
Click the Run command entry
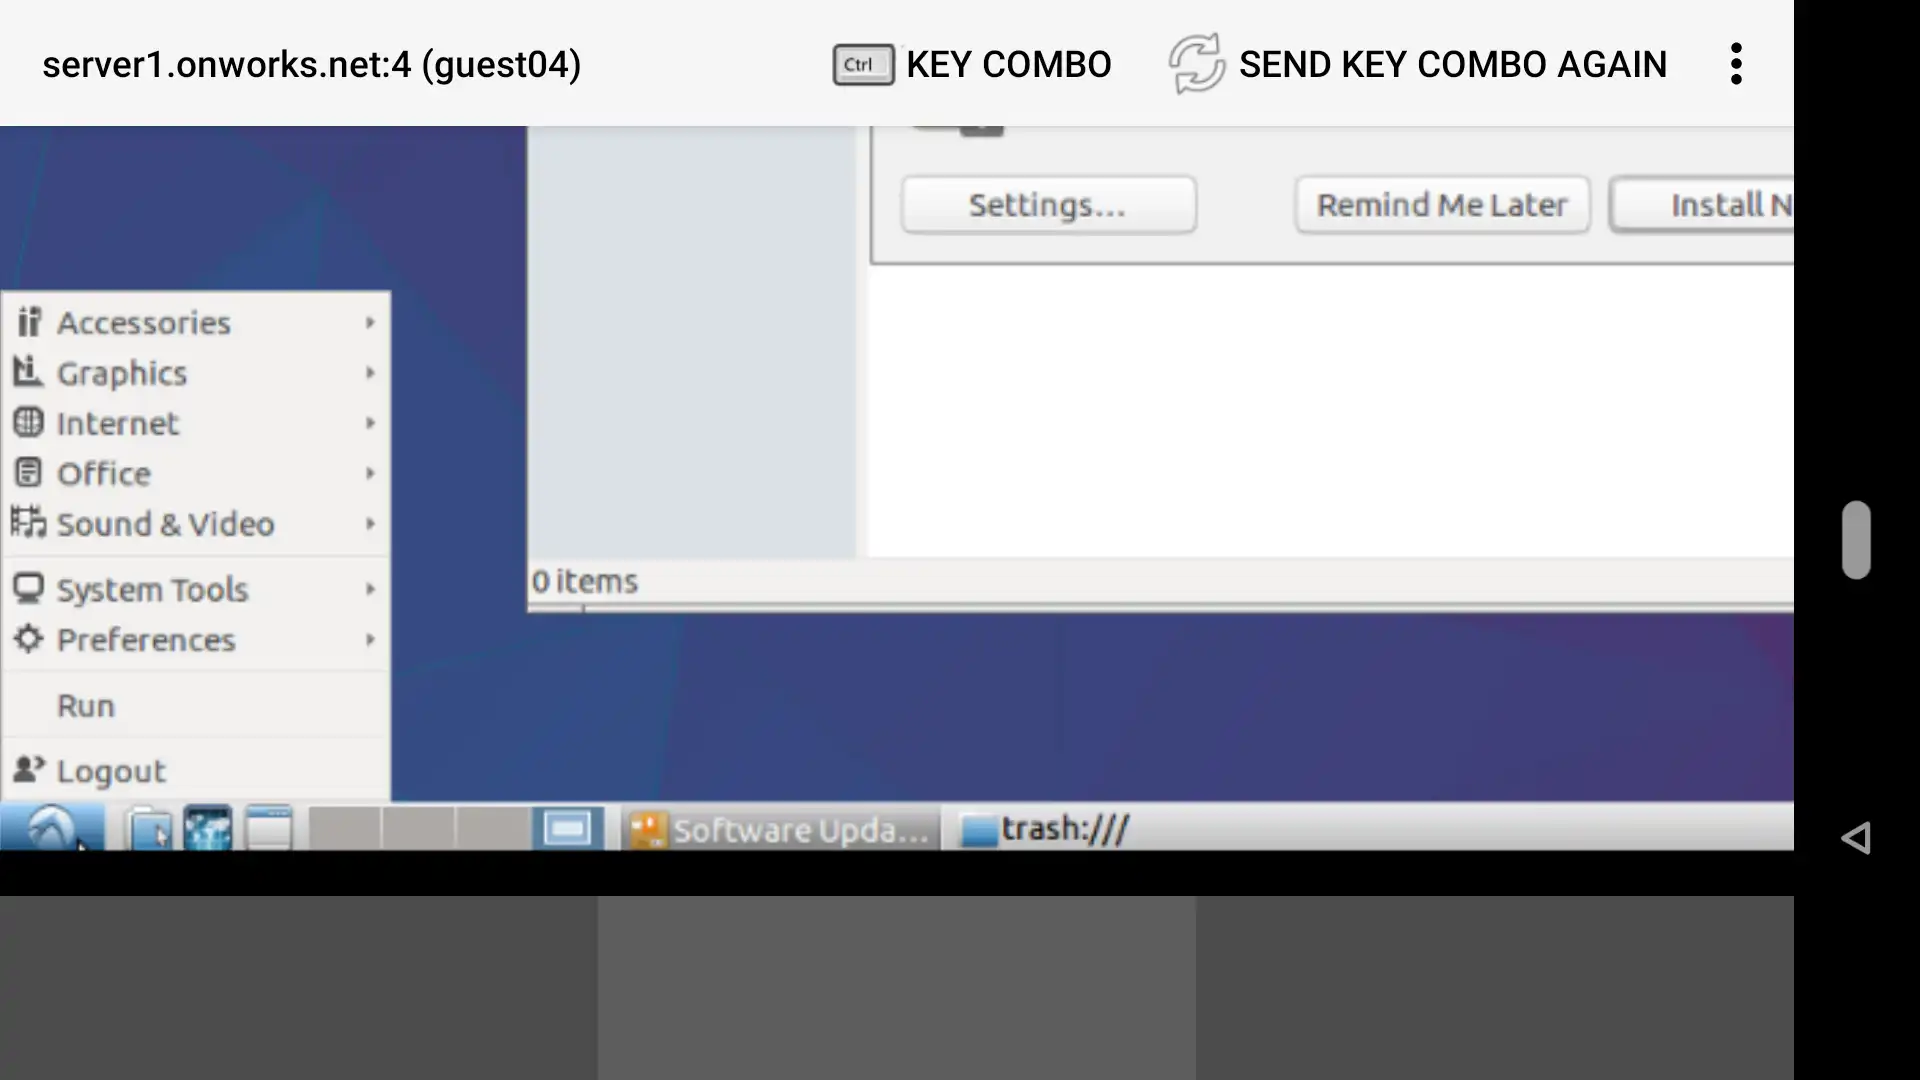coord(84,704)
